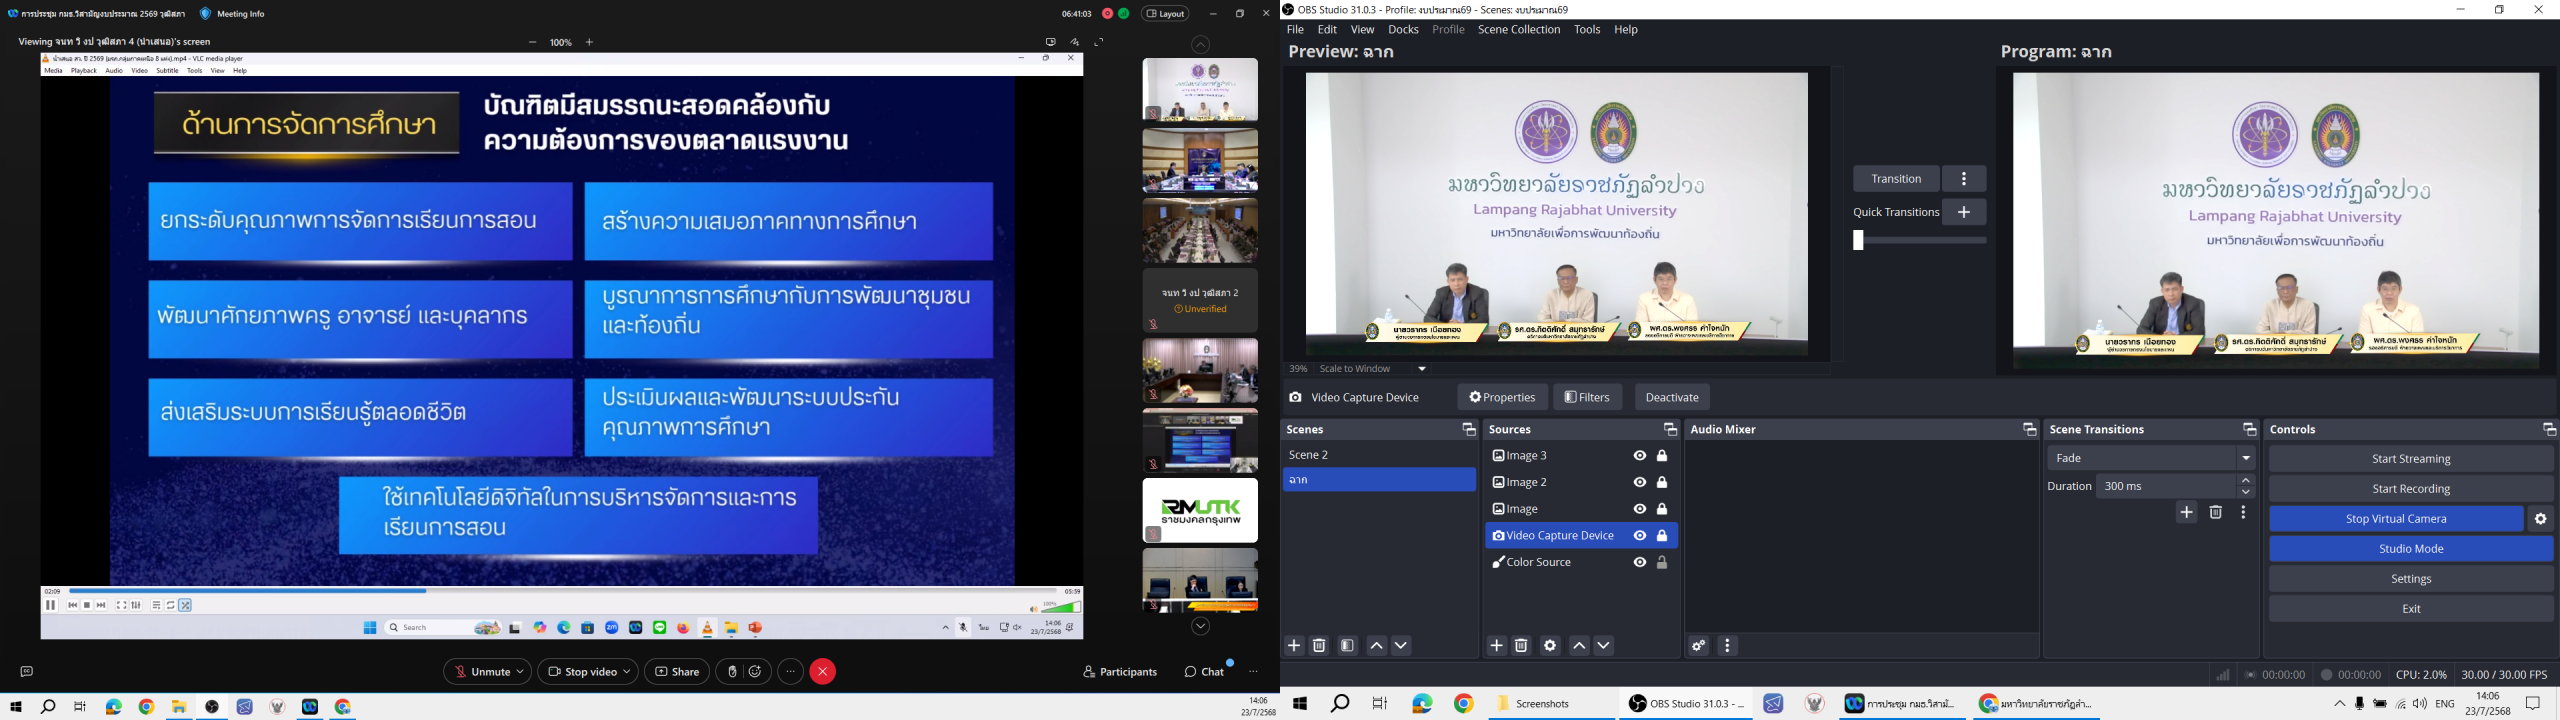Viewport: 2560px width, 720px height.
Task: Unlock Video Capture Device lock
Action: [1663, 536]
